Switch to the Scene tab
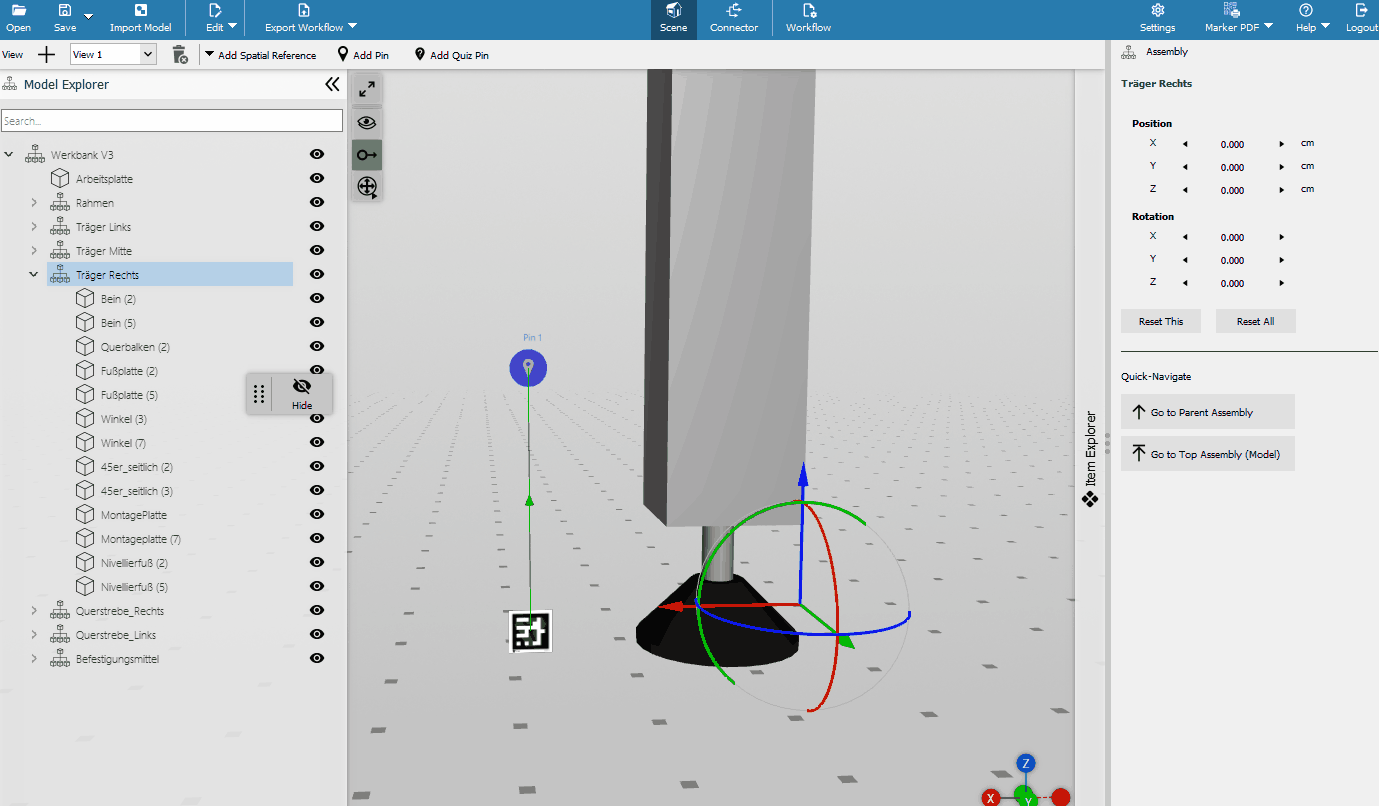The height and width of the screenshot is (806, 1379). [x=674, y=19]
